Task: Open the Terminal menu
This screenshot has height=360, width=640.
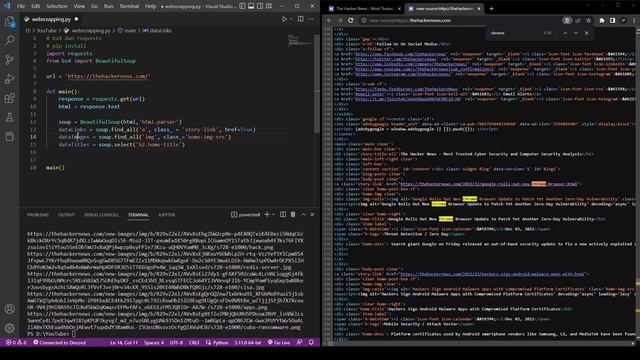Action: click(x=129, y=6)
